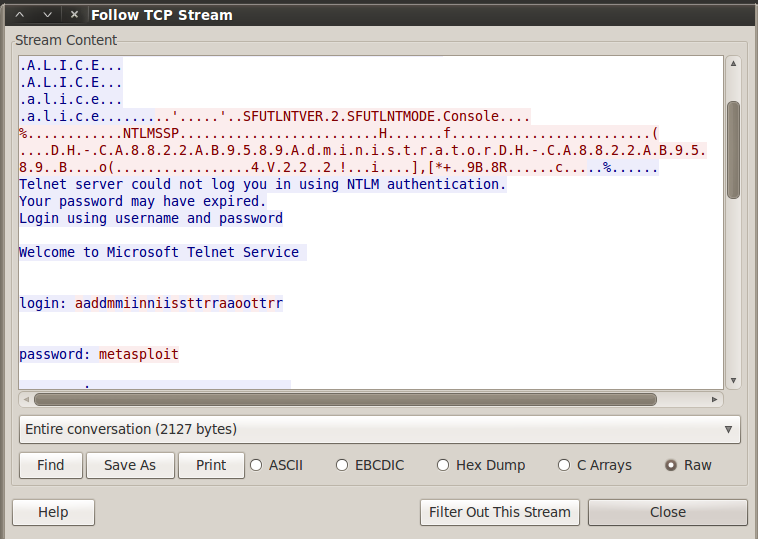
Task: Click vertical scrollbar down arrow
Action: coord(733,380)
